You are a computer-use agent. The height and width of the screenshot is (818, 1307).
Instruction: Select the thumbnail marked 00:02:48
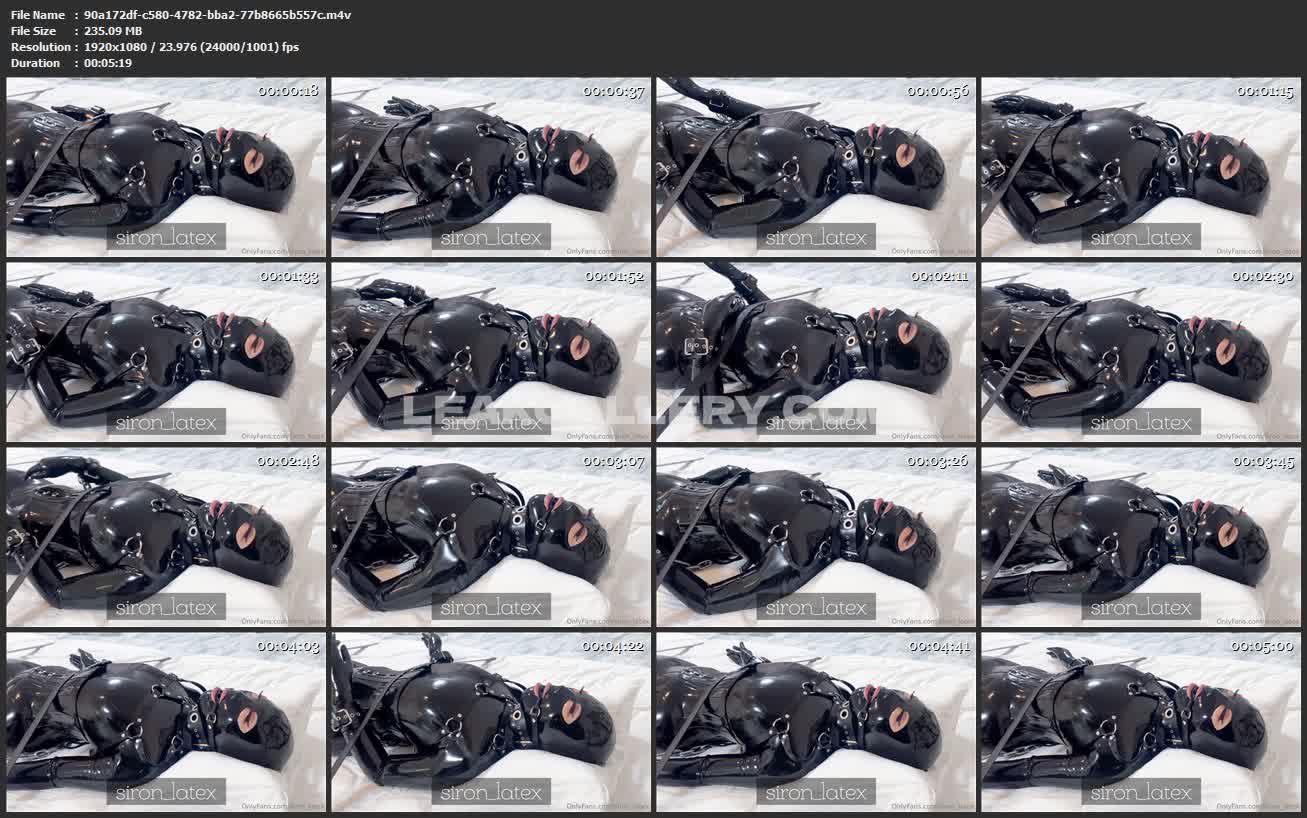[x=166, y=537]
